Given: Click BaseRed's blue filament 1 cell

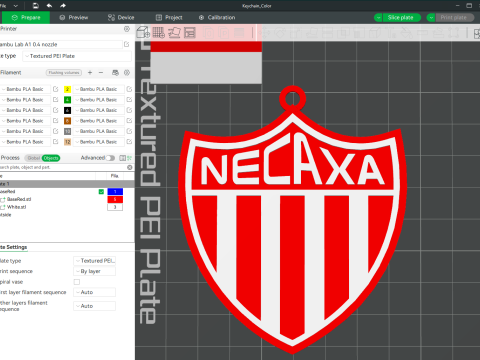Looking at the screenshot, I should tap(115, 192).
